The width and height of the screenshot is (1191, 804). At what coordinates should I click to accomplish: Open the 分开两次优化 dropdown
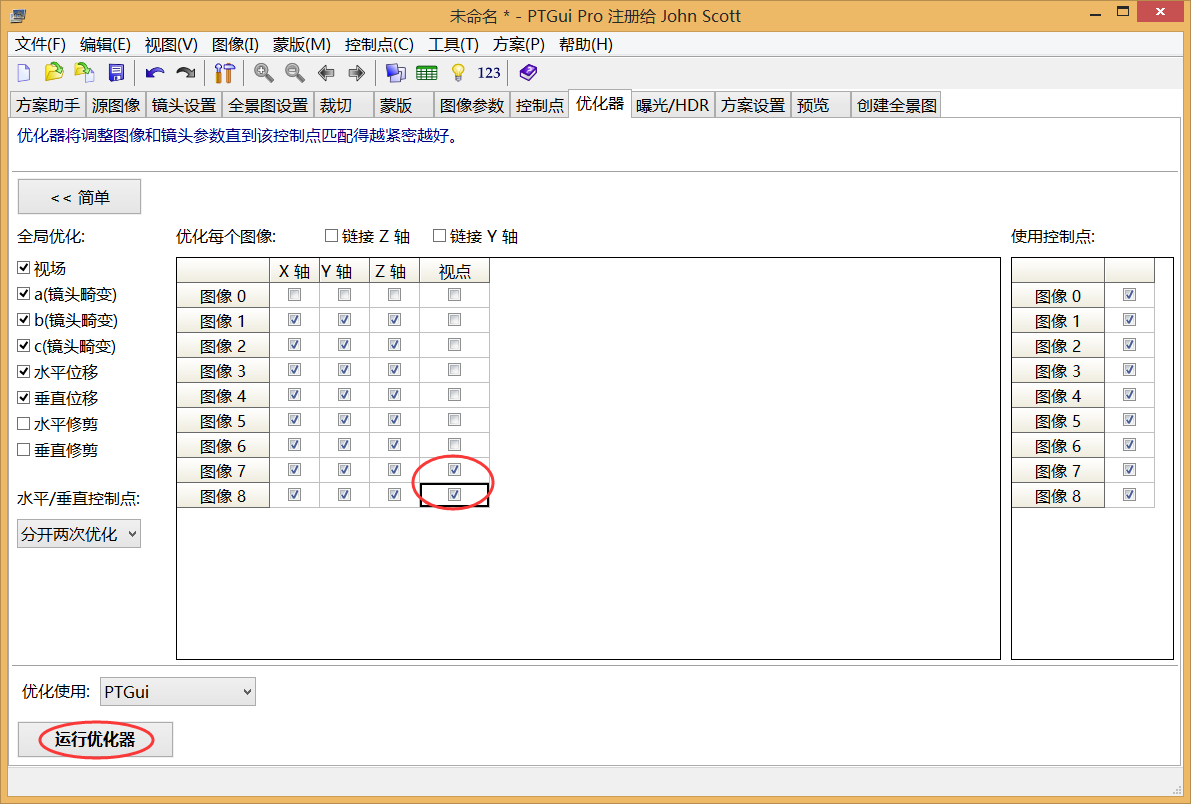(x=79, y=534)
